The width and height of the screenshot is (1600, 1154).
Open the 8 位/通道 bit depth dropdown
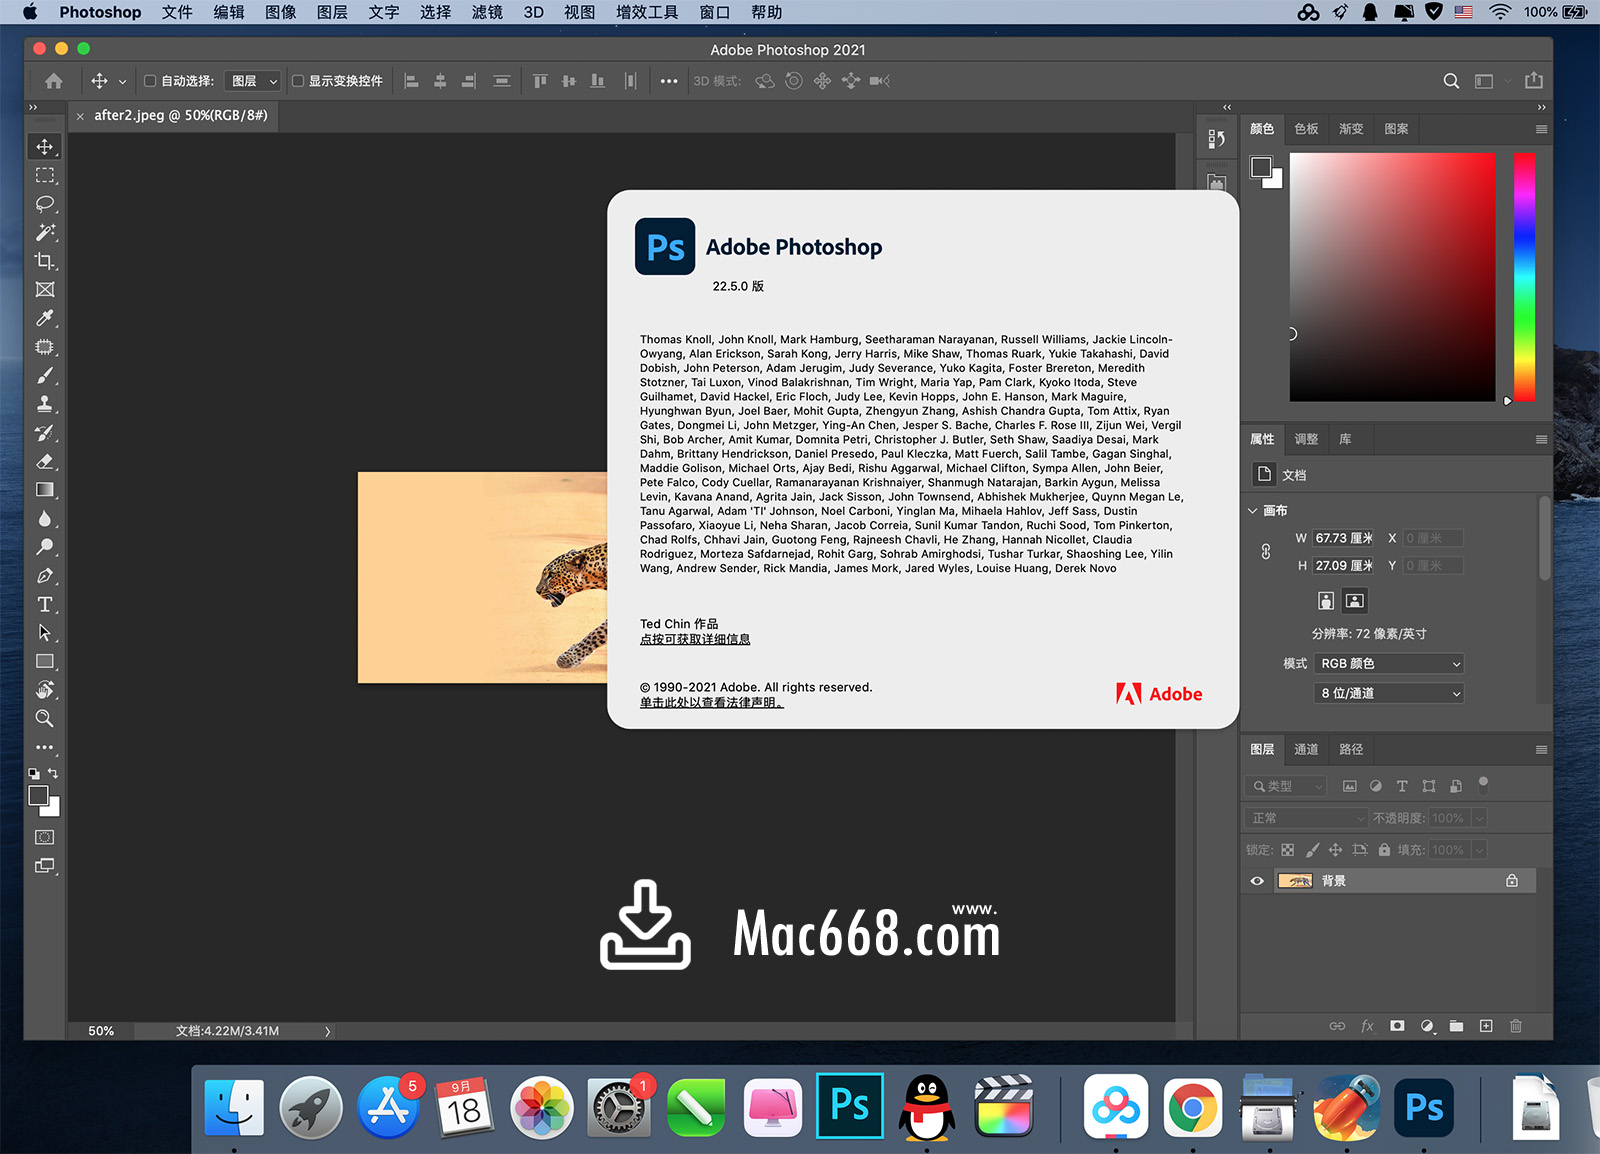[1389, 693]
